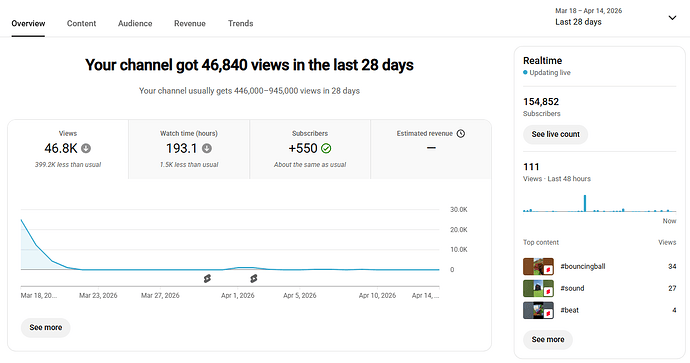690x363 pixels.
Task: Click the 30.0K y-axis label
Action: (x=459, y=210)
